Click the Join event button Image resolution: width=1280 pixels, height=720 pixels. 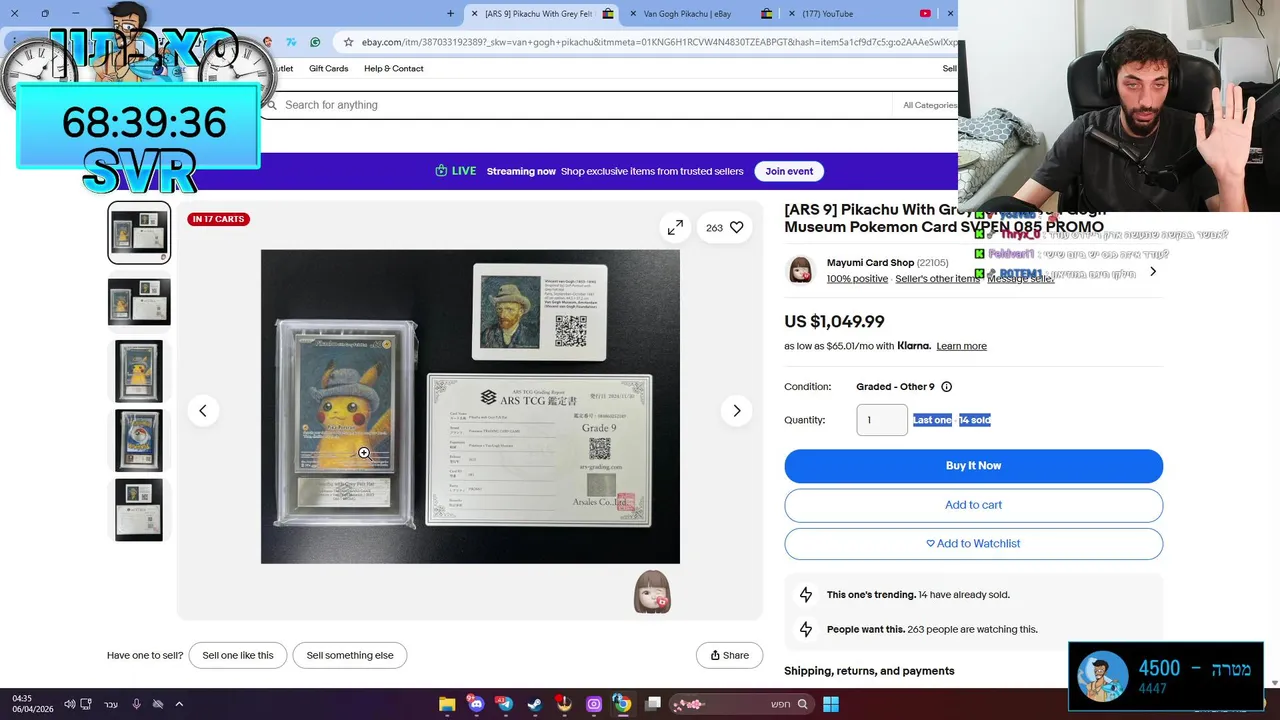[789, 171]
